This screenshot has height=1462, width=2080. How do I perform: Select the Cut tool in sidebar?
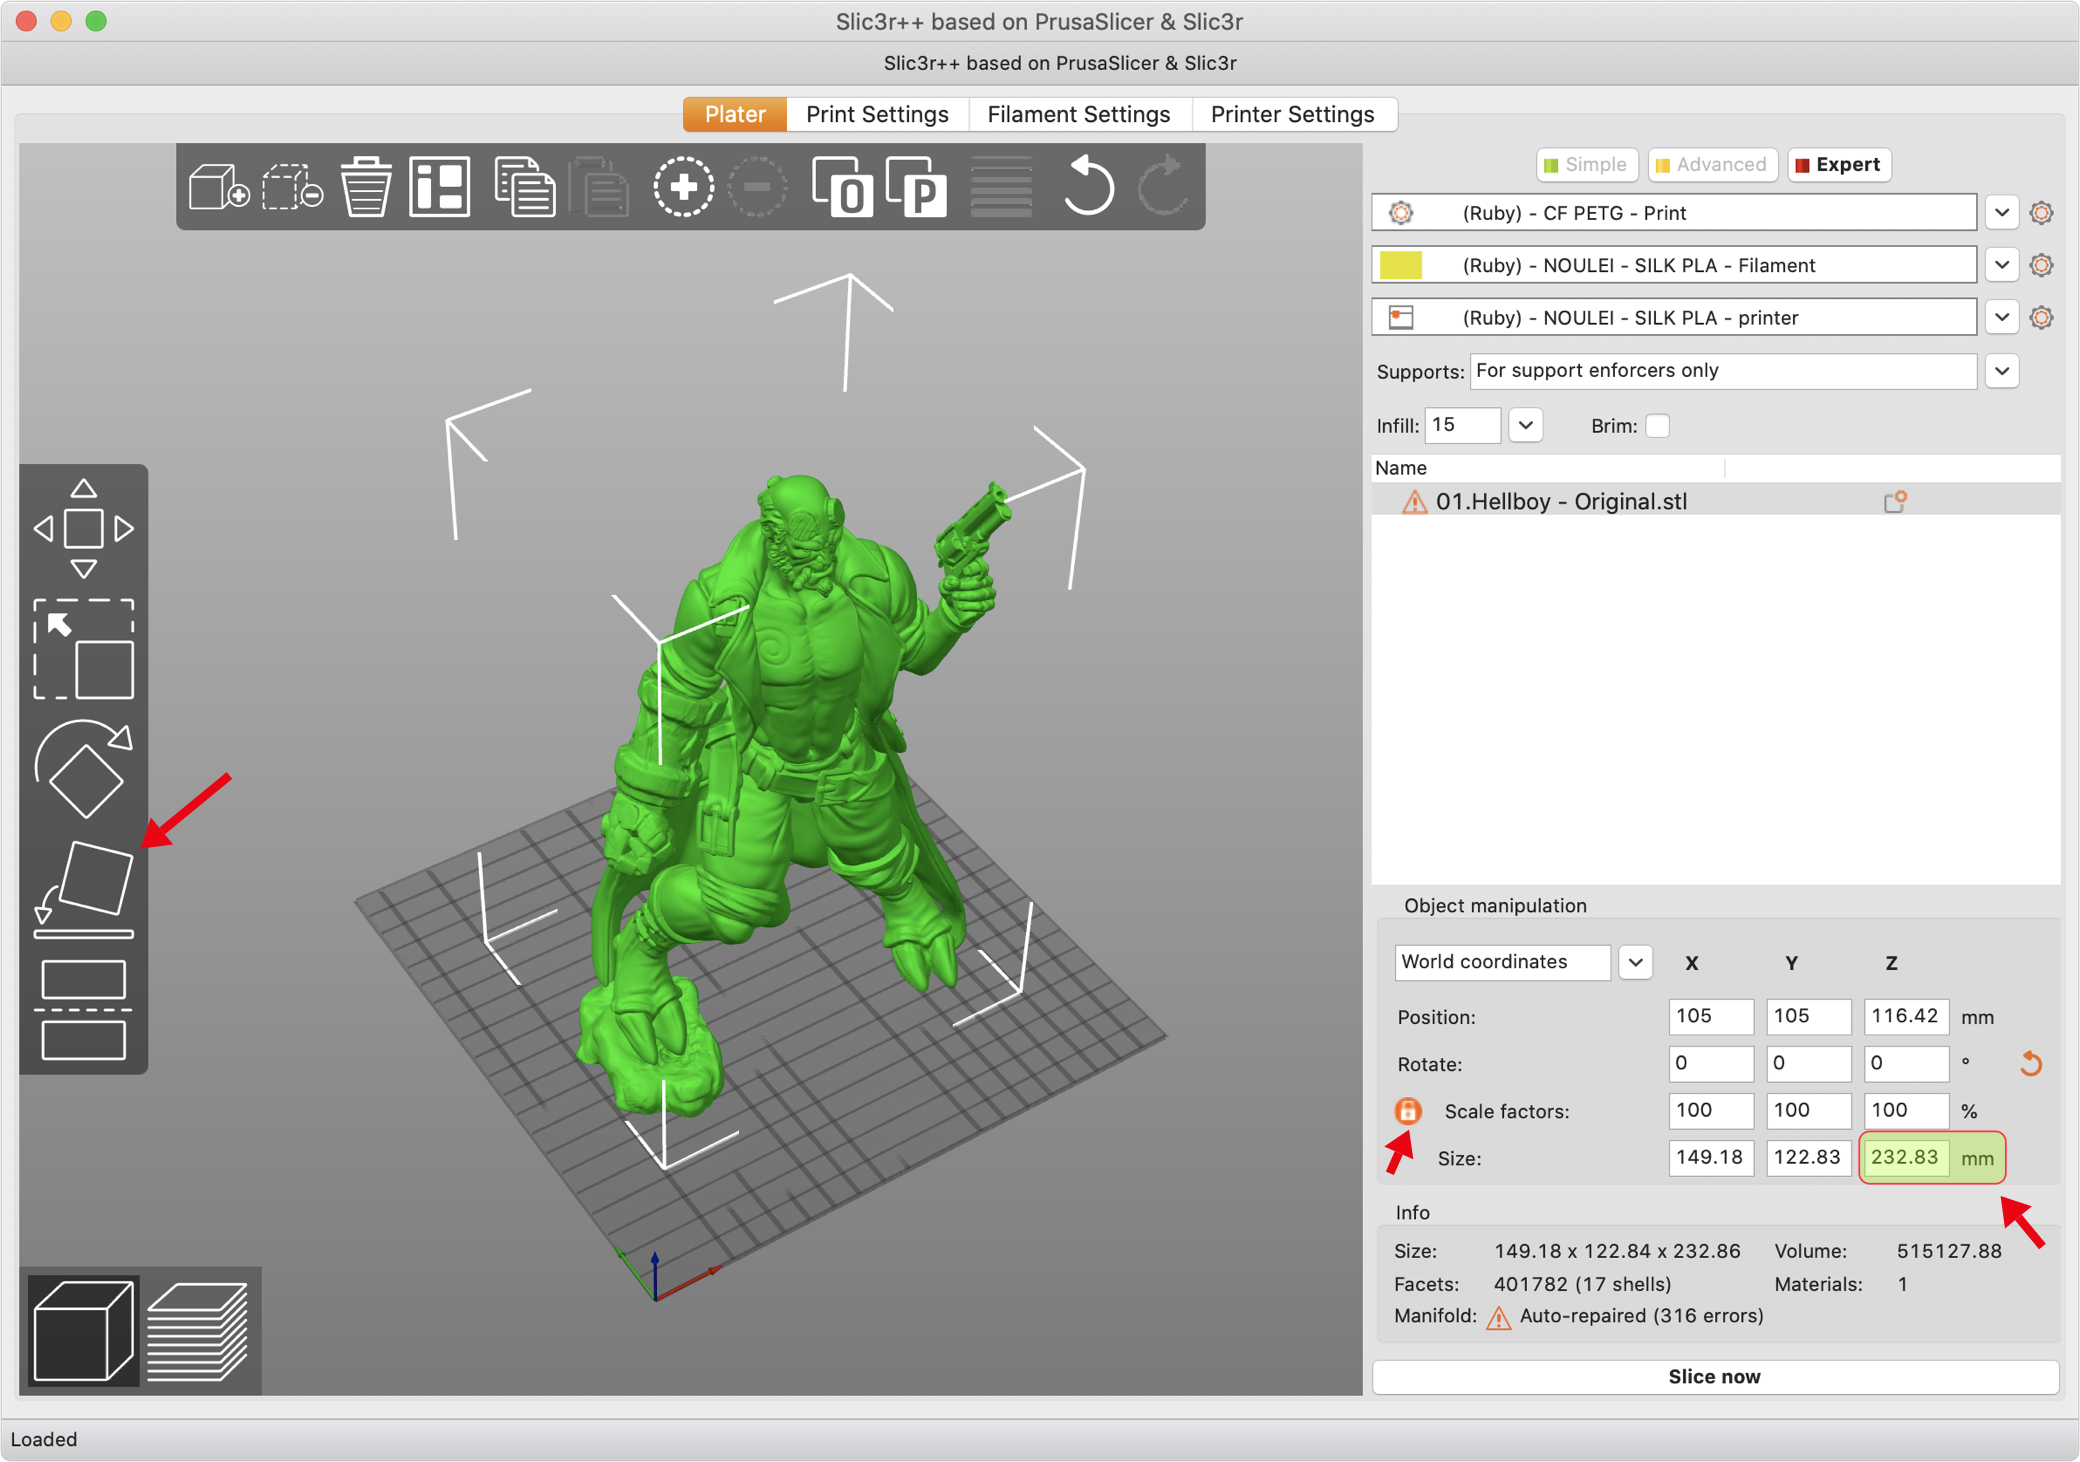84,1008
